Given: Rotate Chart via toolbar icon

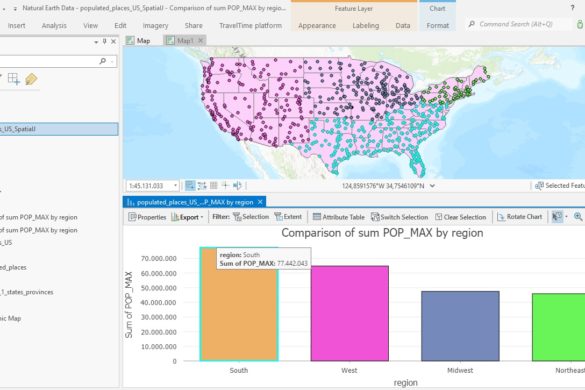Looking at the screenshot, I should click(519, 217).
